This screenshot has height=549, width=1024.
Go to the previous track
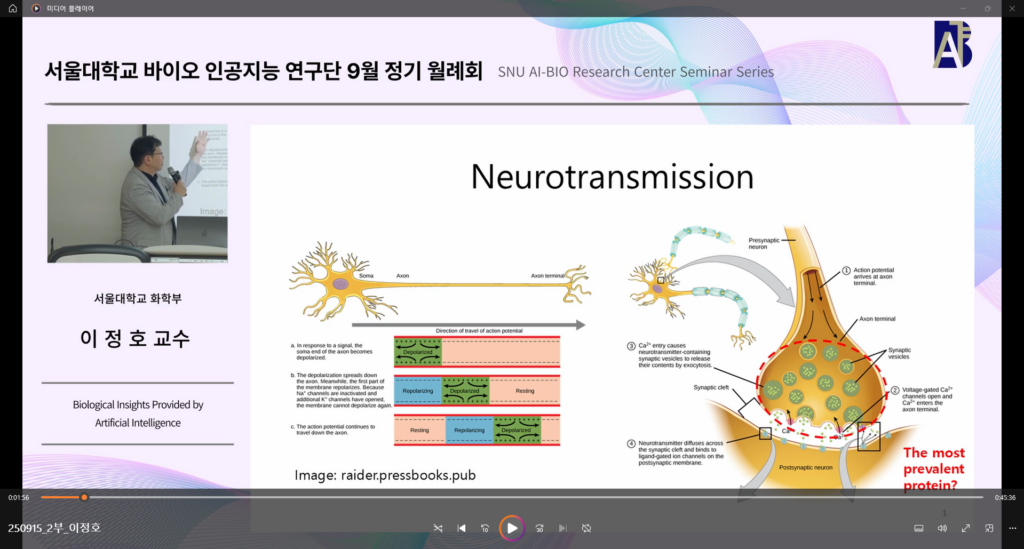click(461, 528)
